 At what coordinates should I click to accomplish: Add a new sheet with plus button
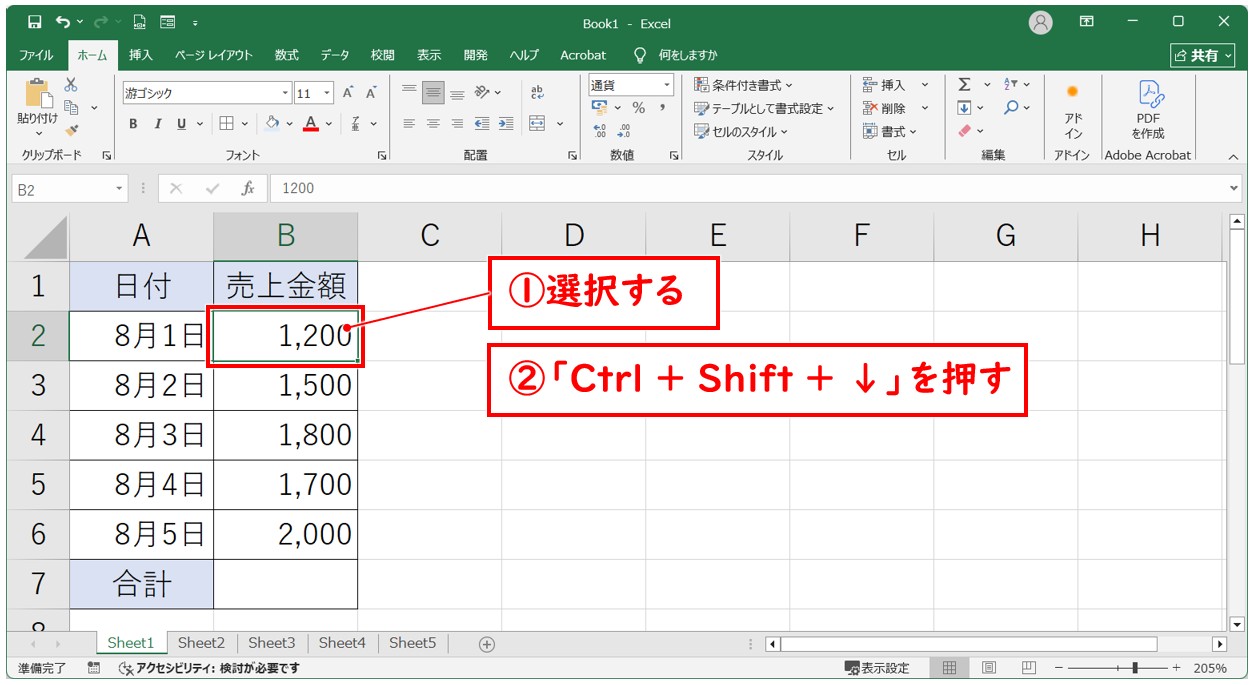pyautogui.click(x=487, y=644)
